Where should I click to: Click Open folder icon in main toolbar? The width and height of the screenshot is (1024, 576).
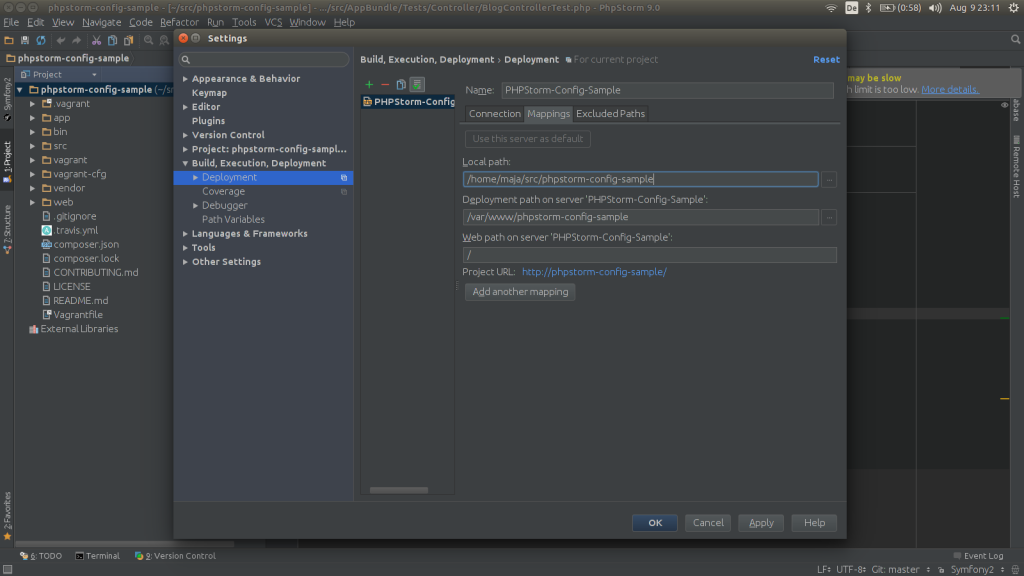pos(9,40)
